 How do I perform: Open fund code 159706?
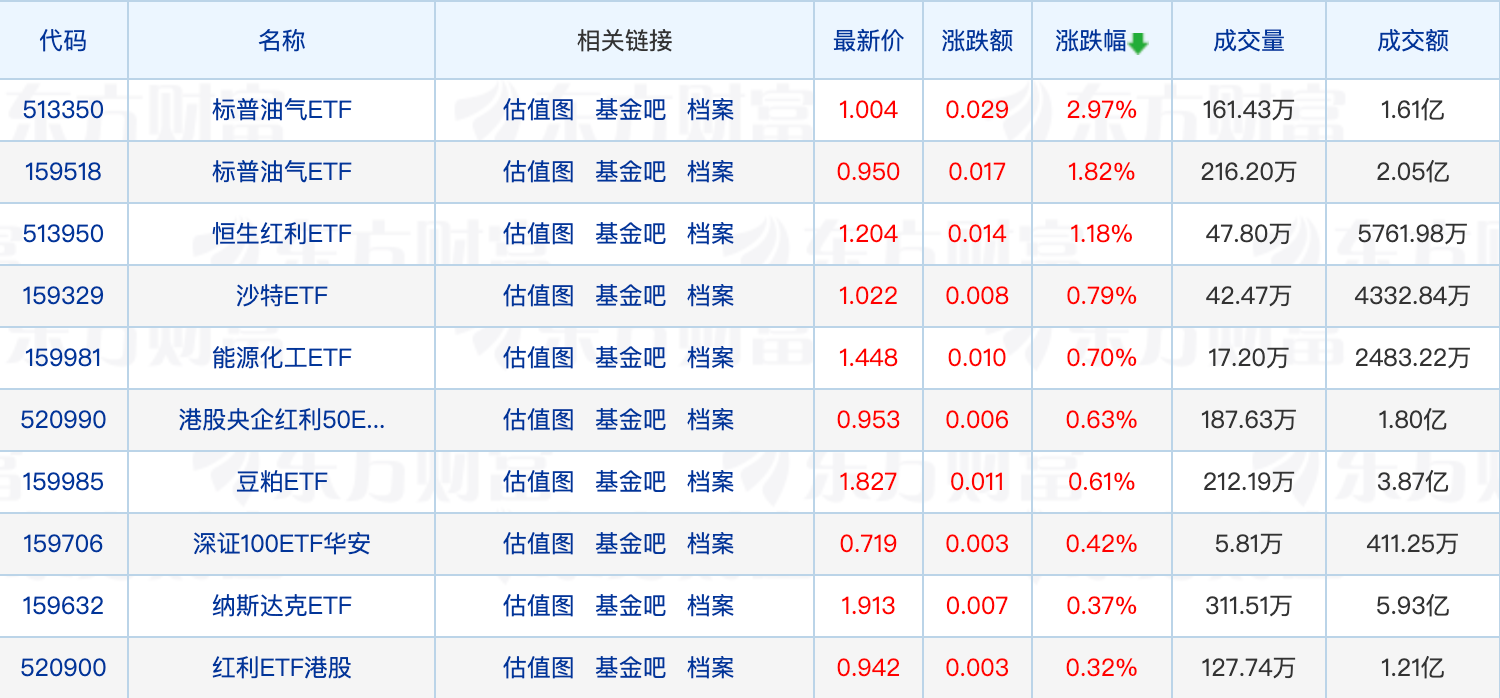click(x=63, y=544)
